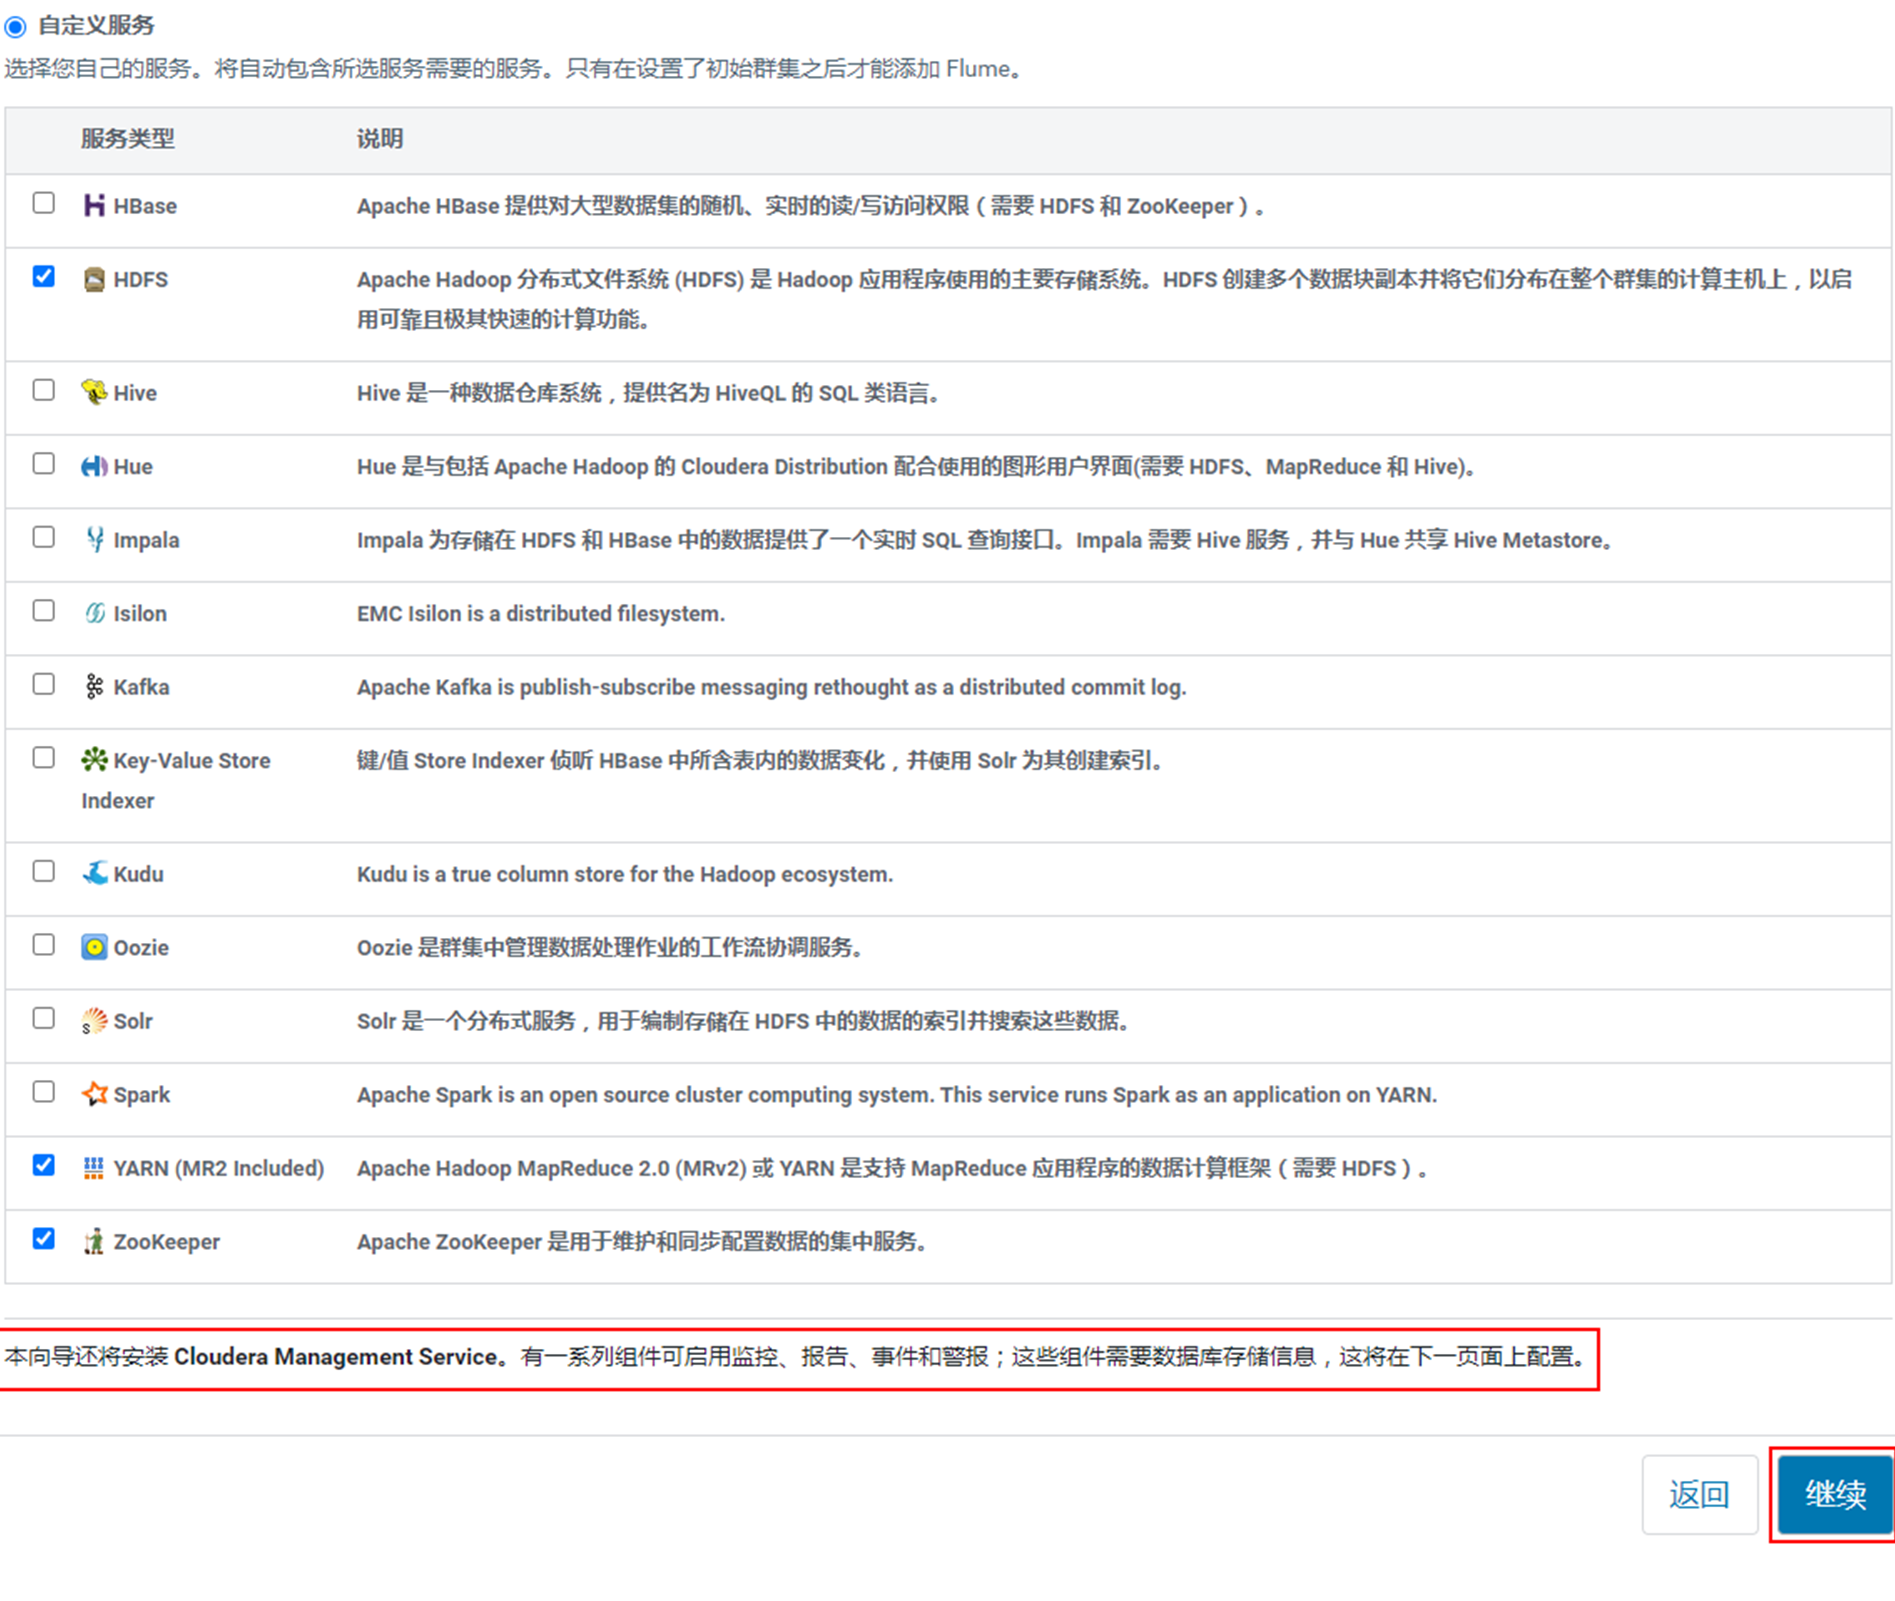Click the YARN grid icon
The image size is (1895, 1601).
point(94,1167)
